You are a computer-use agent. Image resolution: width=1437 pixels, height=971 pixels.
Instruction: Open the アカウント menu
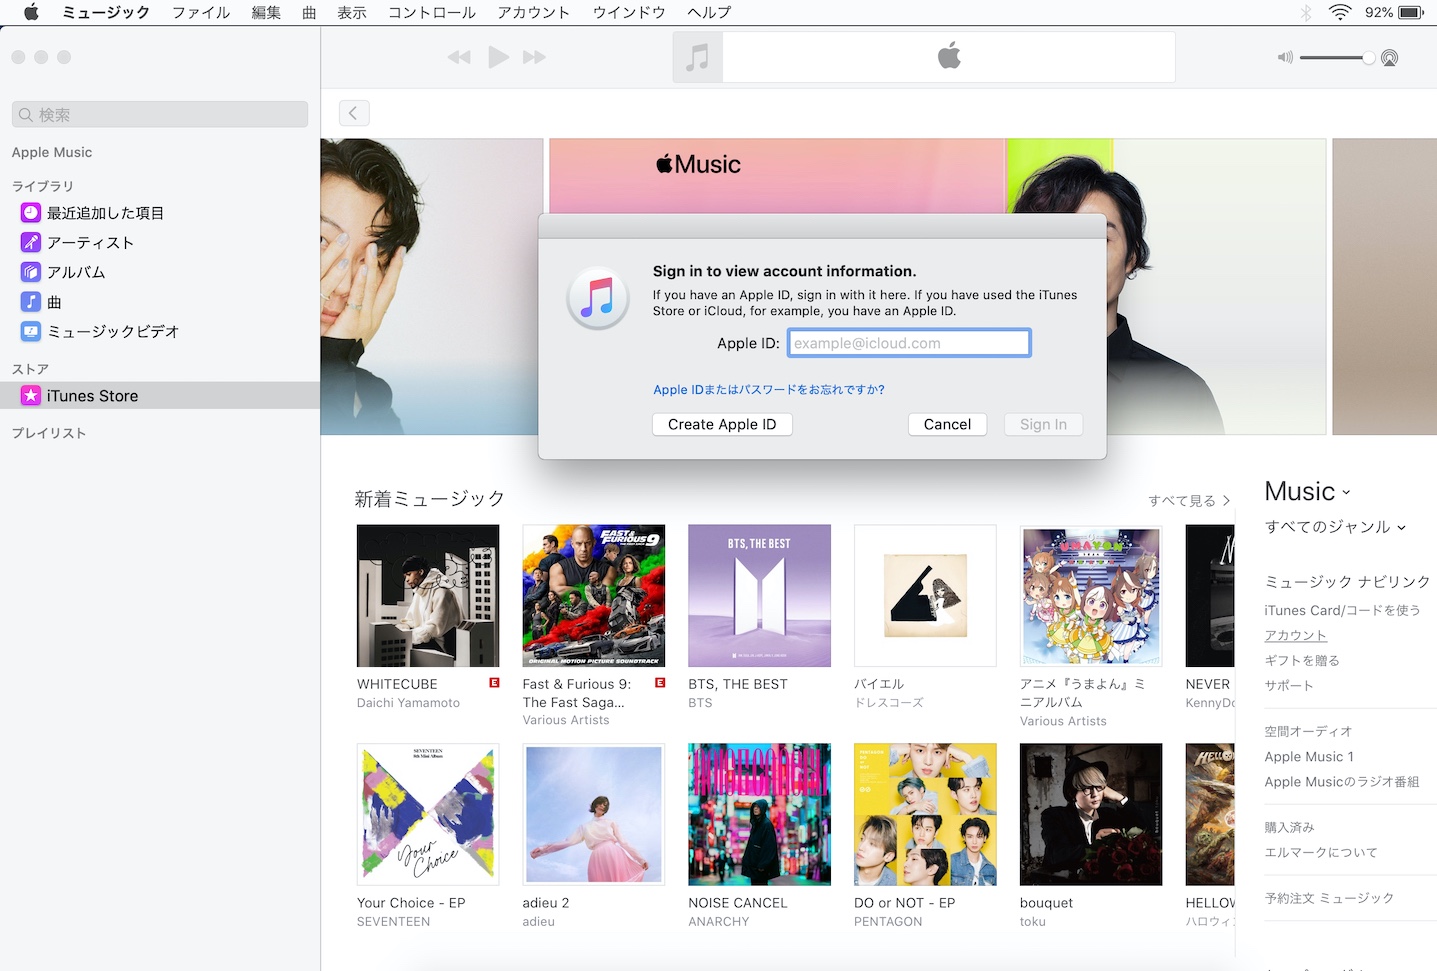point(534,12)
